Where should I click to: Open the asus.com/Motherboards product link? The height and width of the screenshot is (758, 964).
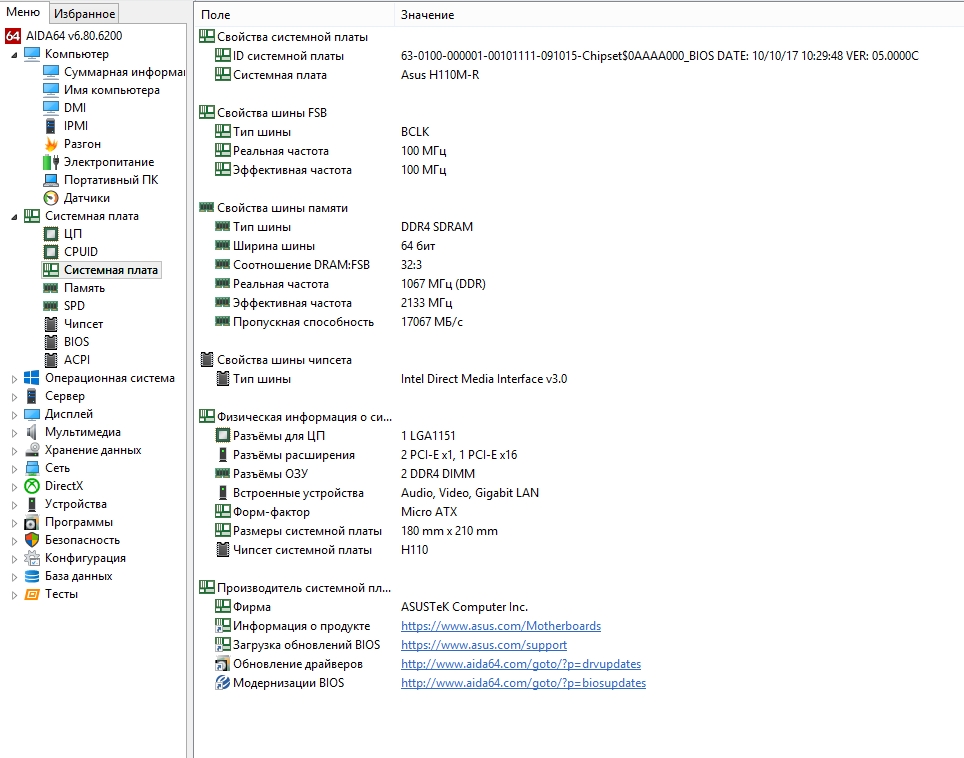500,626
